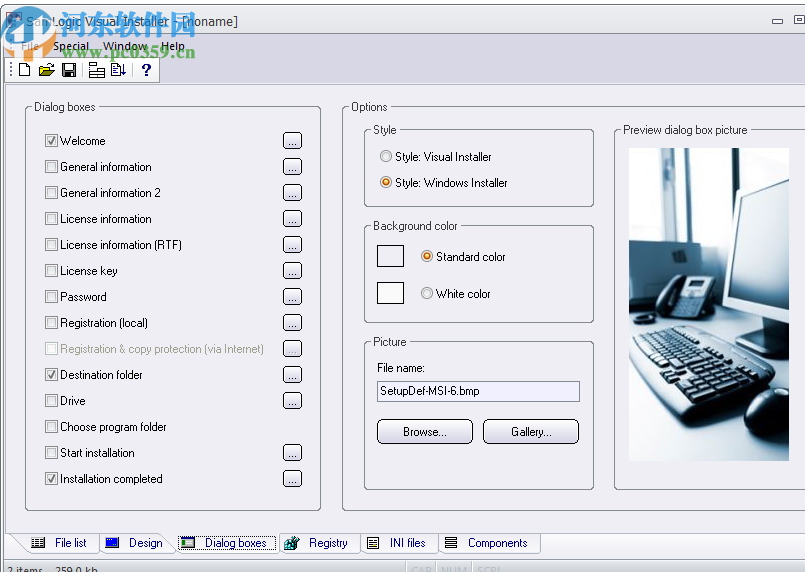Open settings button for General information
The height and width of the screenshot is (572, 805).
point(292,167)
